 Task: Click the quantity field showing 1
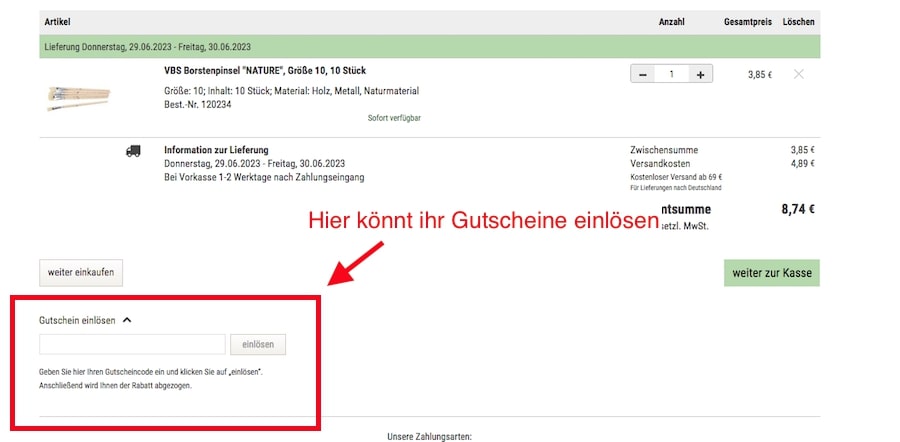(672, 74)
